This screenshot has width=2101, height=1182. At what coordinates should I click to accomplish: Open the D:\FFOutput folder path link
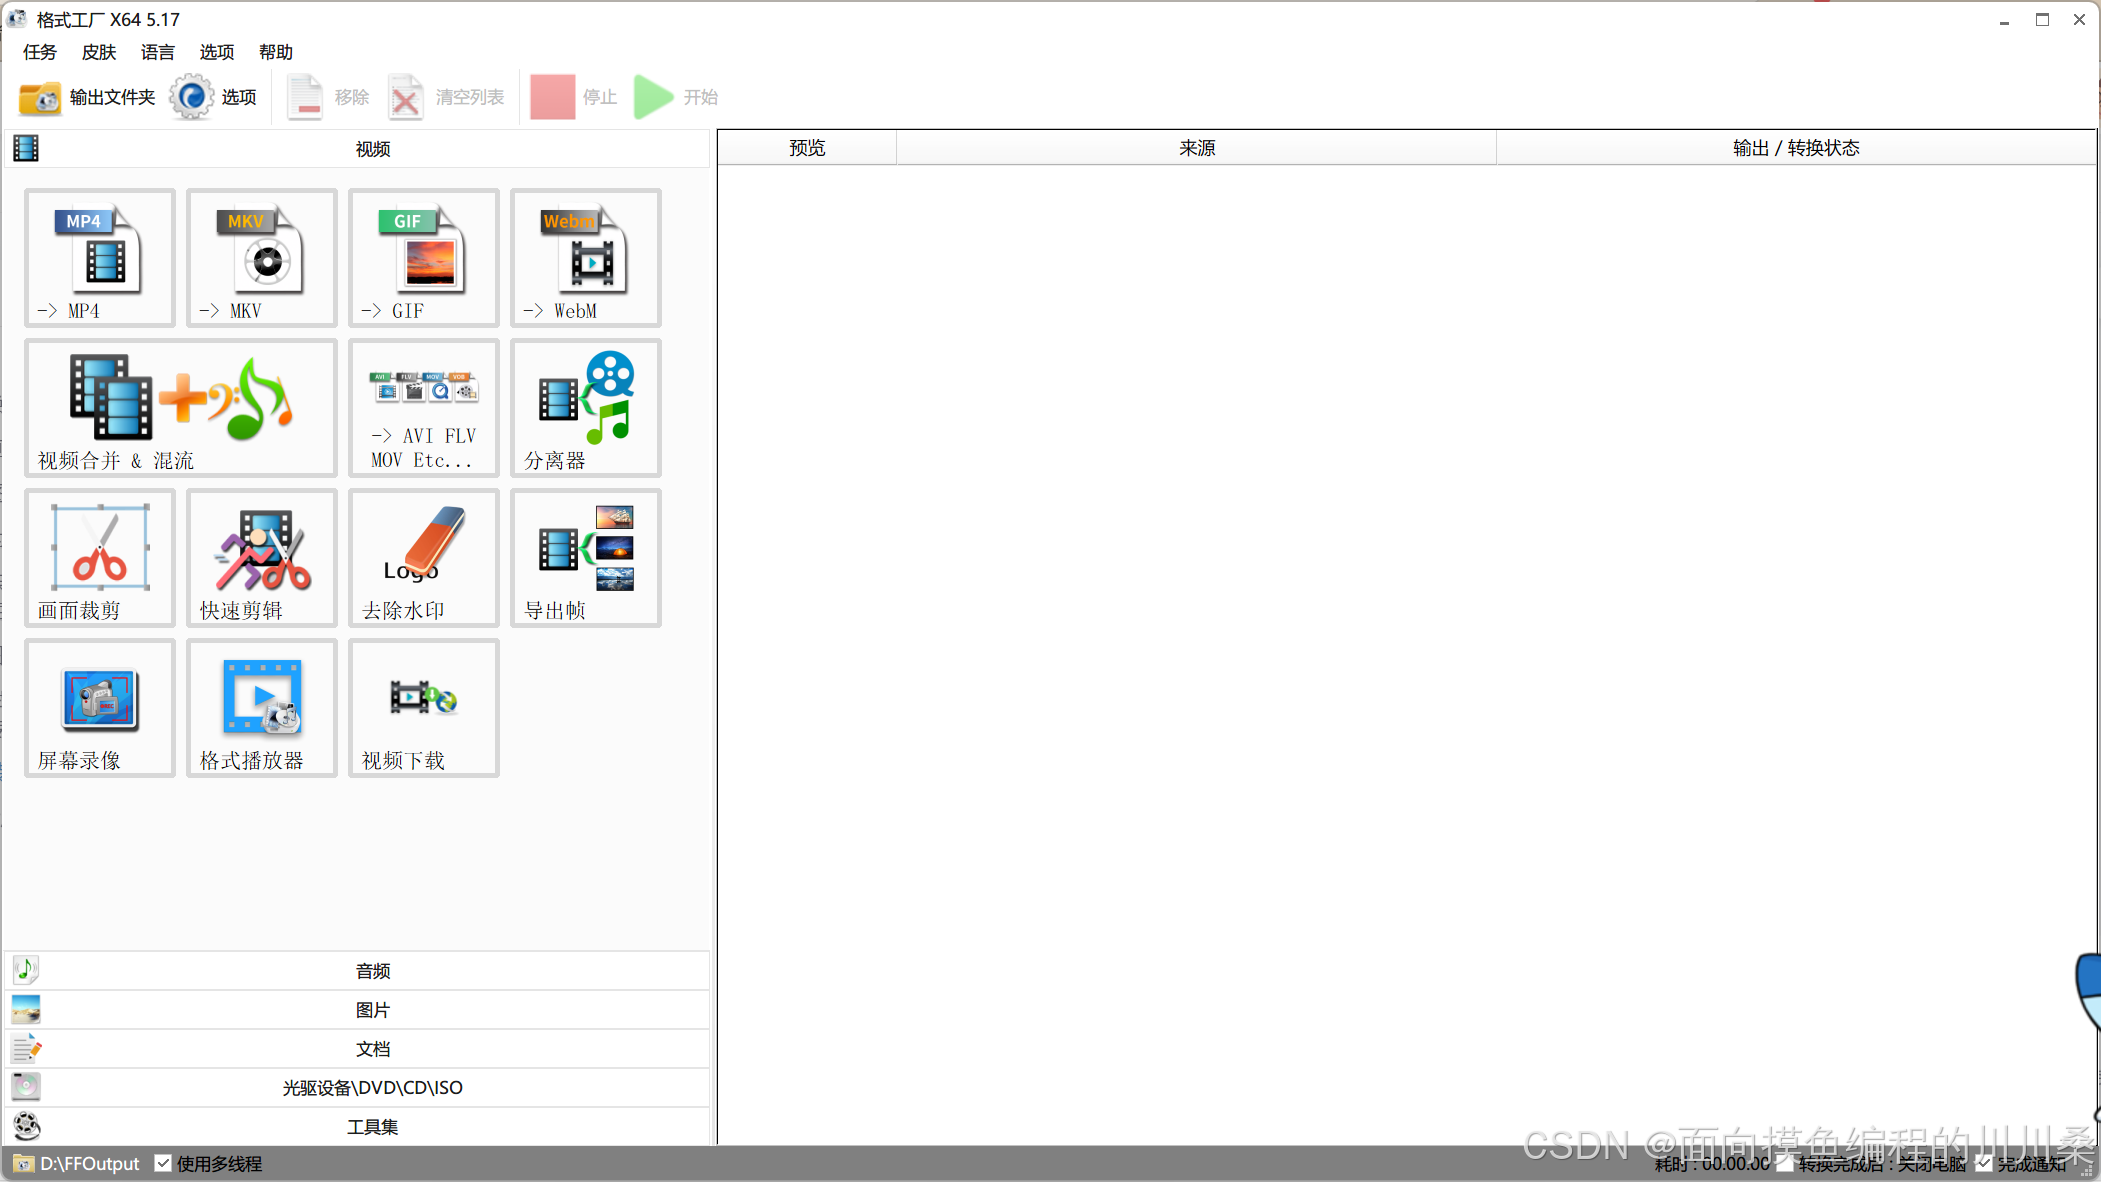pyautogui.click(x=89, y=1163)
